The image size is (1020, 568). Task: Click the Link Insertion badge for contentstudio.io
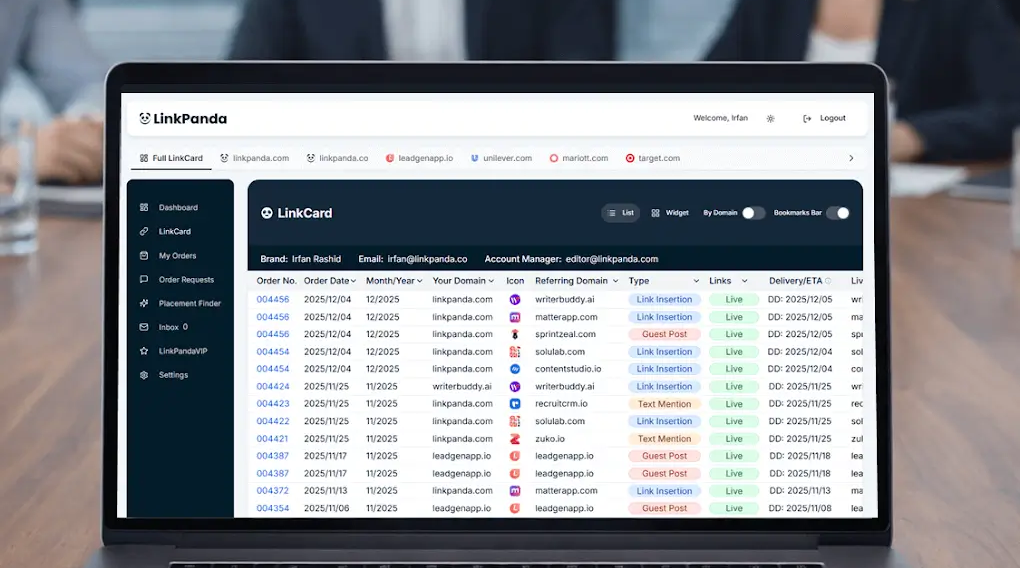[664, 369]
